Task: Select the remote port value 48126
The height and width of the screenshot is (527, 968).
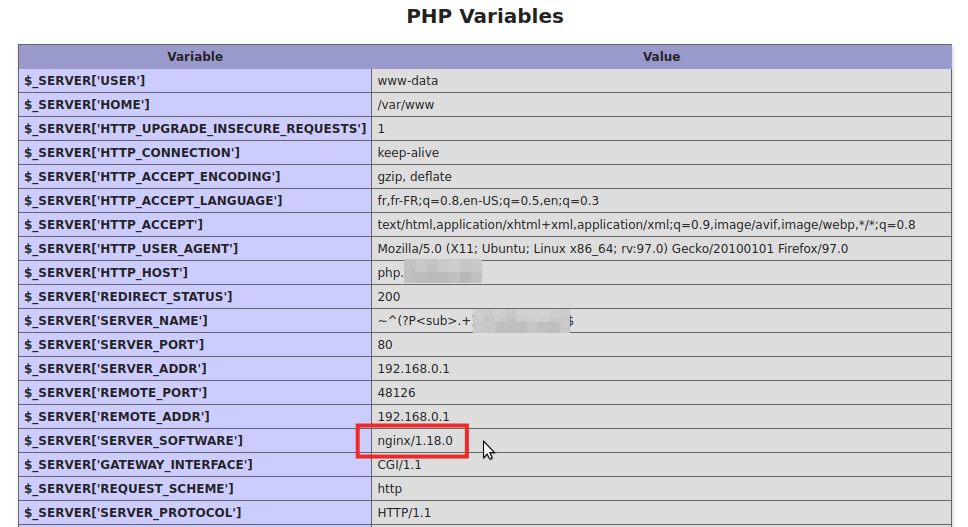Action: tap(396, 393)
